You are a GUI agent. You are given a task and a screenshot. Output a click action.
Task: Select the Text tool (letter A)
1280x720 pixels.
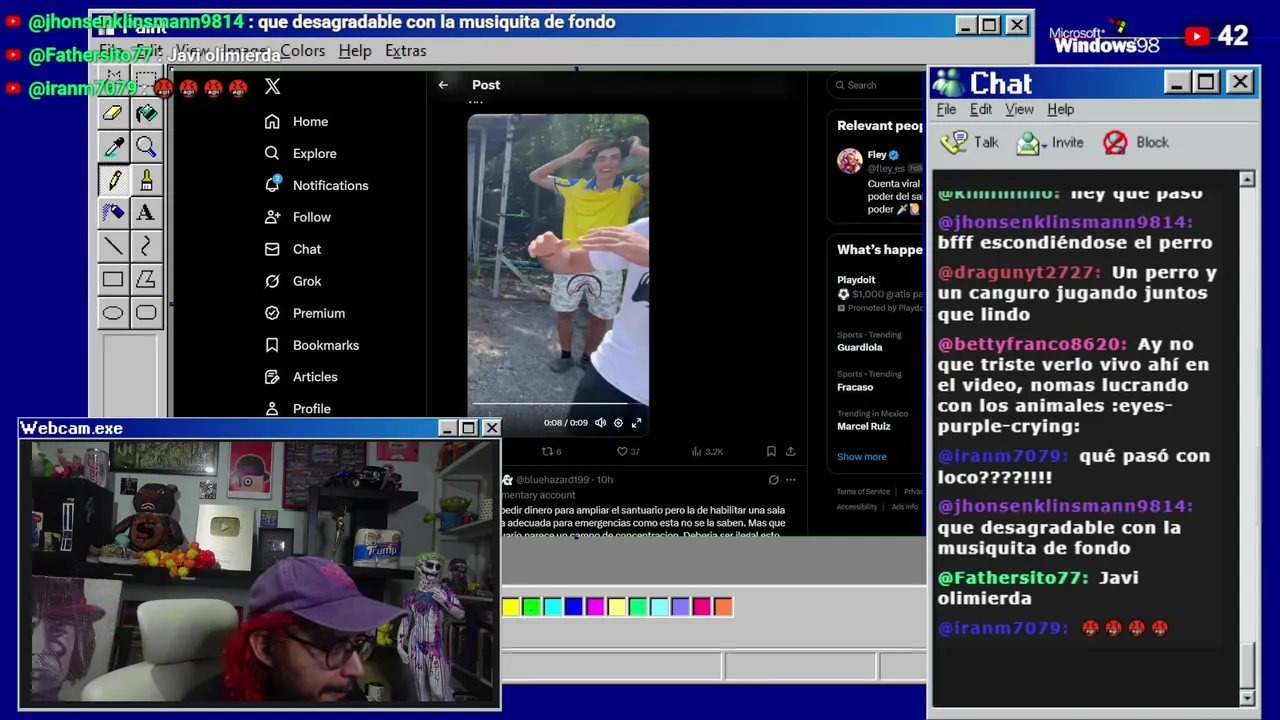tap(146, 213)
